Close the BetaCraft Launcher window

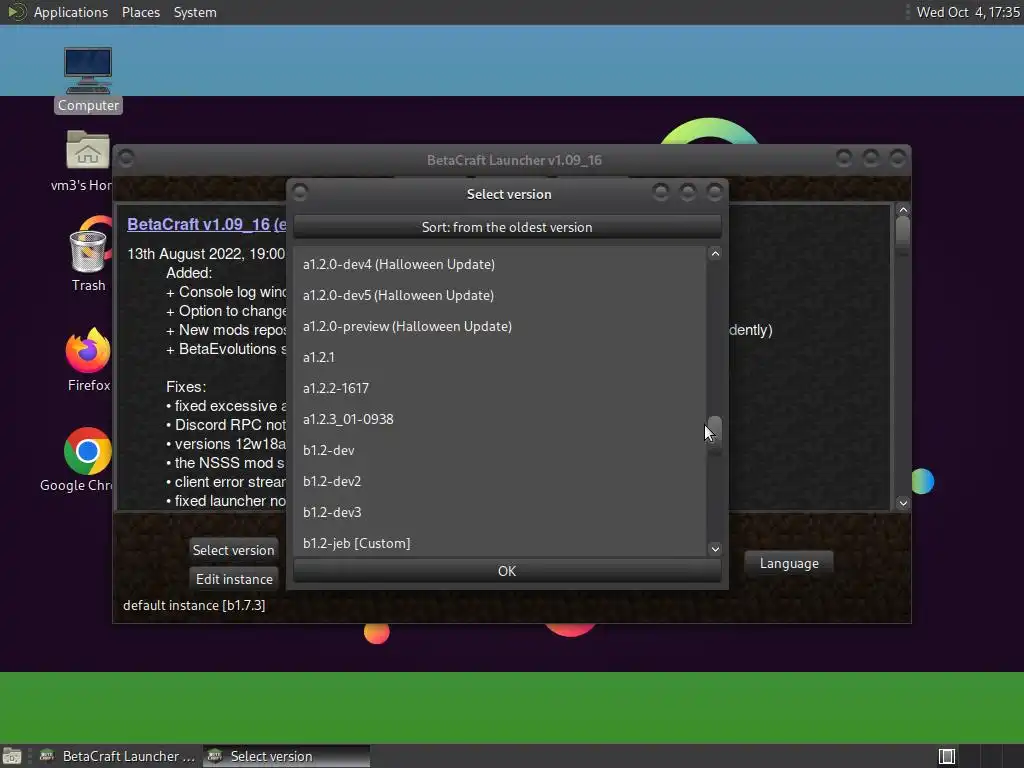[x=898, y=158]
